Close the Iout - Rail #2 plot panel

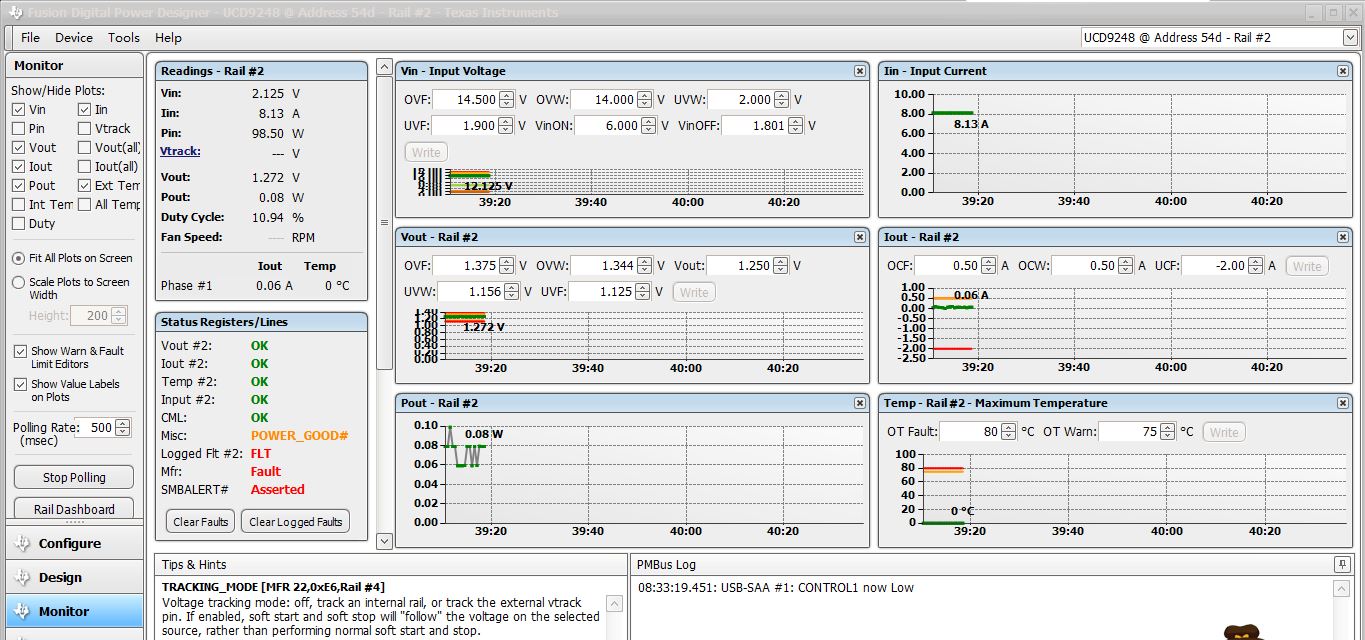[x=1343, y=237]
